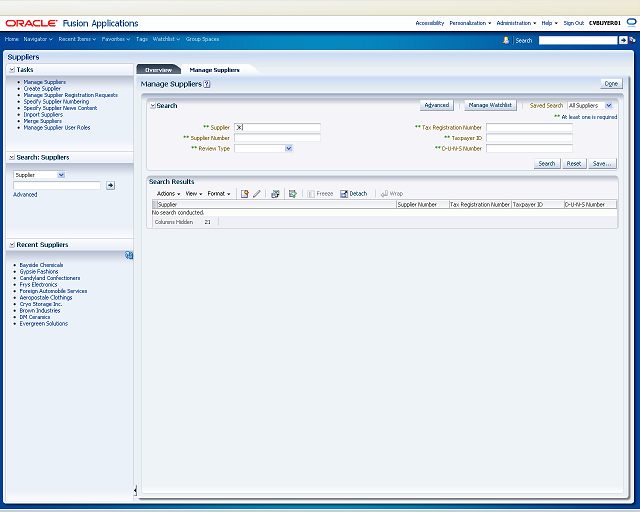Open Manage Supplier Registration Requests link
The width and height of the screenshot is (640, 512).
point(71,95)
